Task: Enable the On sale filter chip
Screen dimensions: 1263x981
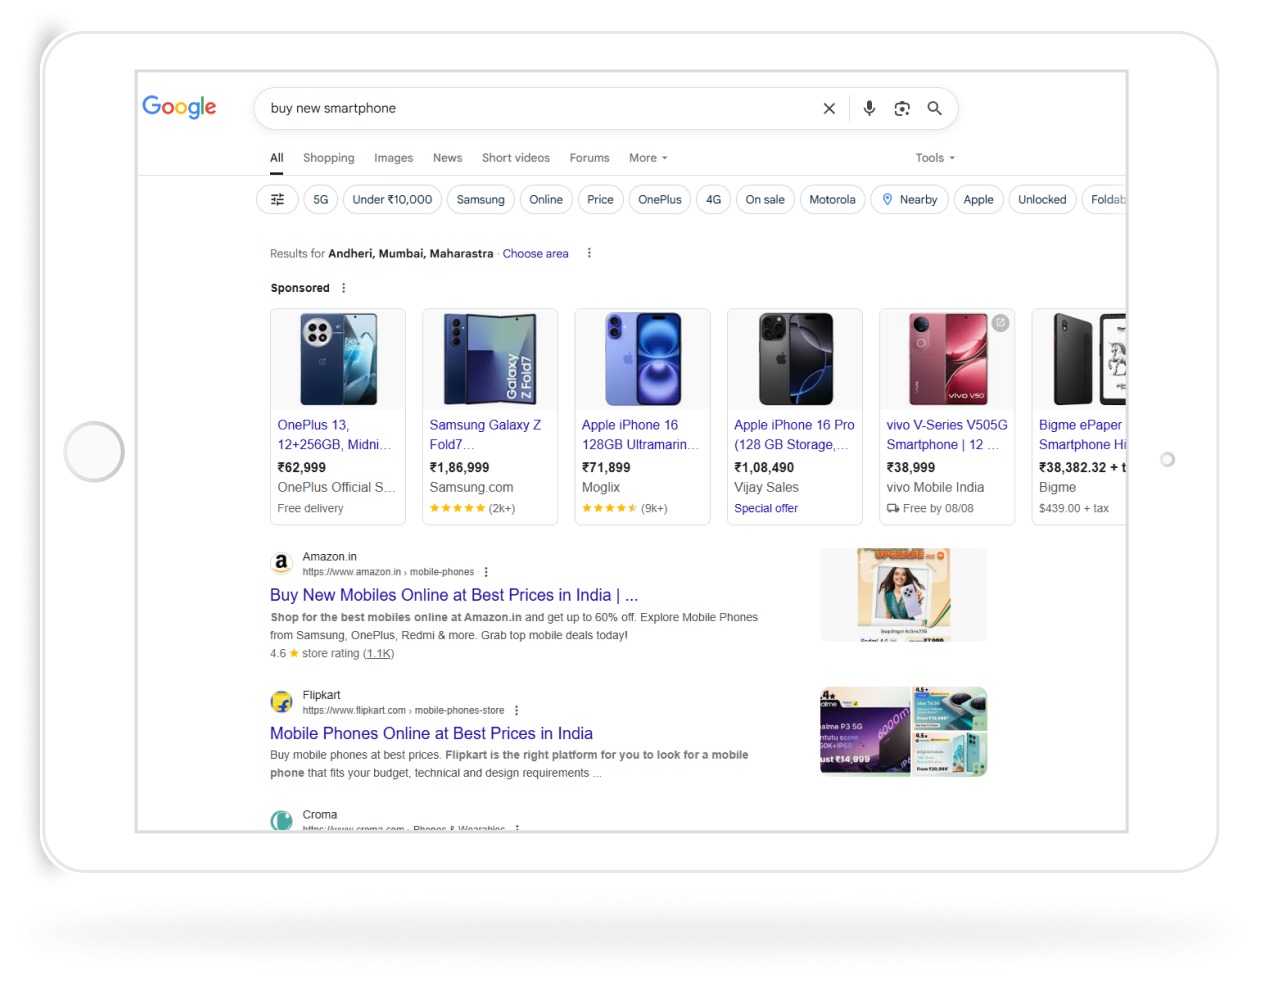Action: (x=765, y=200)
